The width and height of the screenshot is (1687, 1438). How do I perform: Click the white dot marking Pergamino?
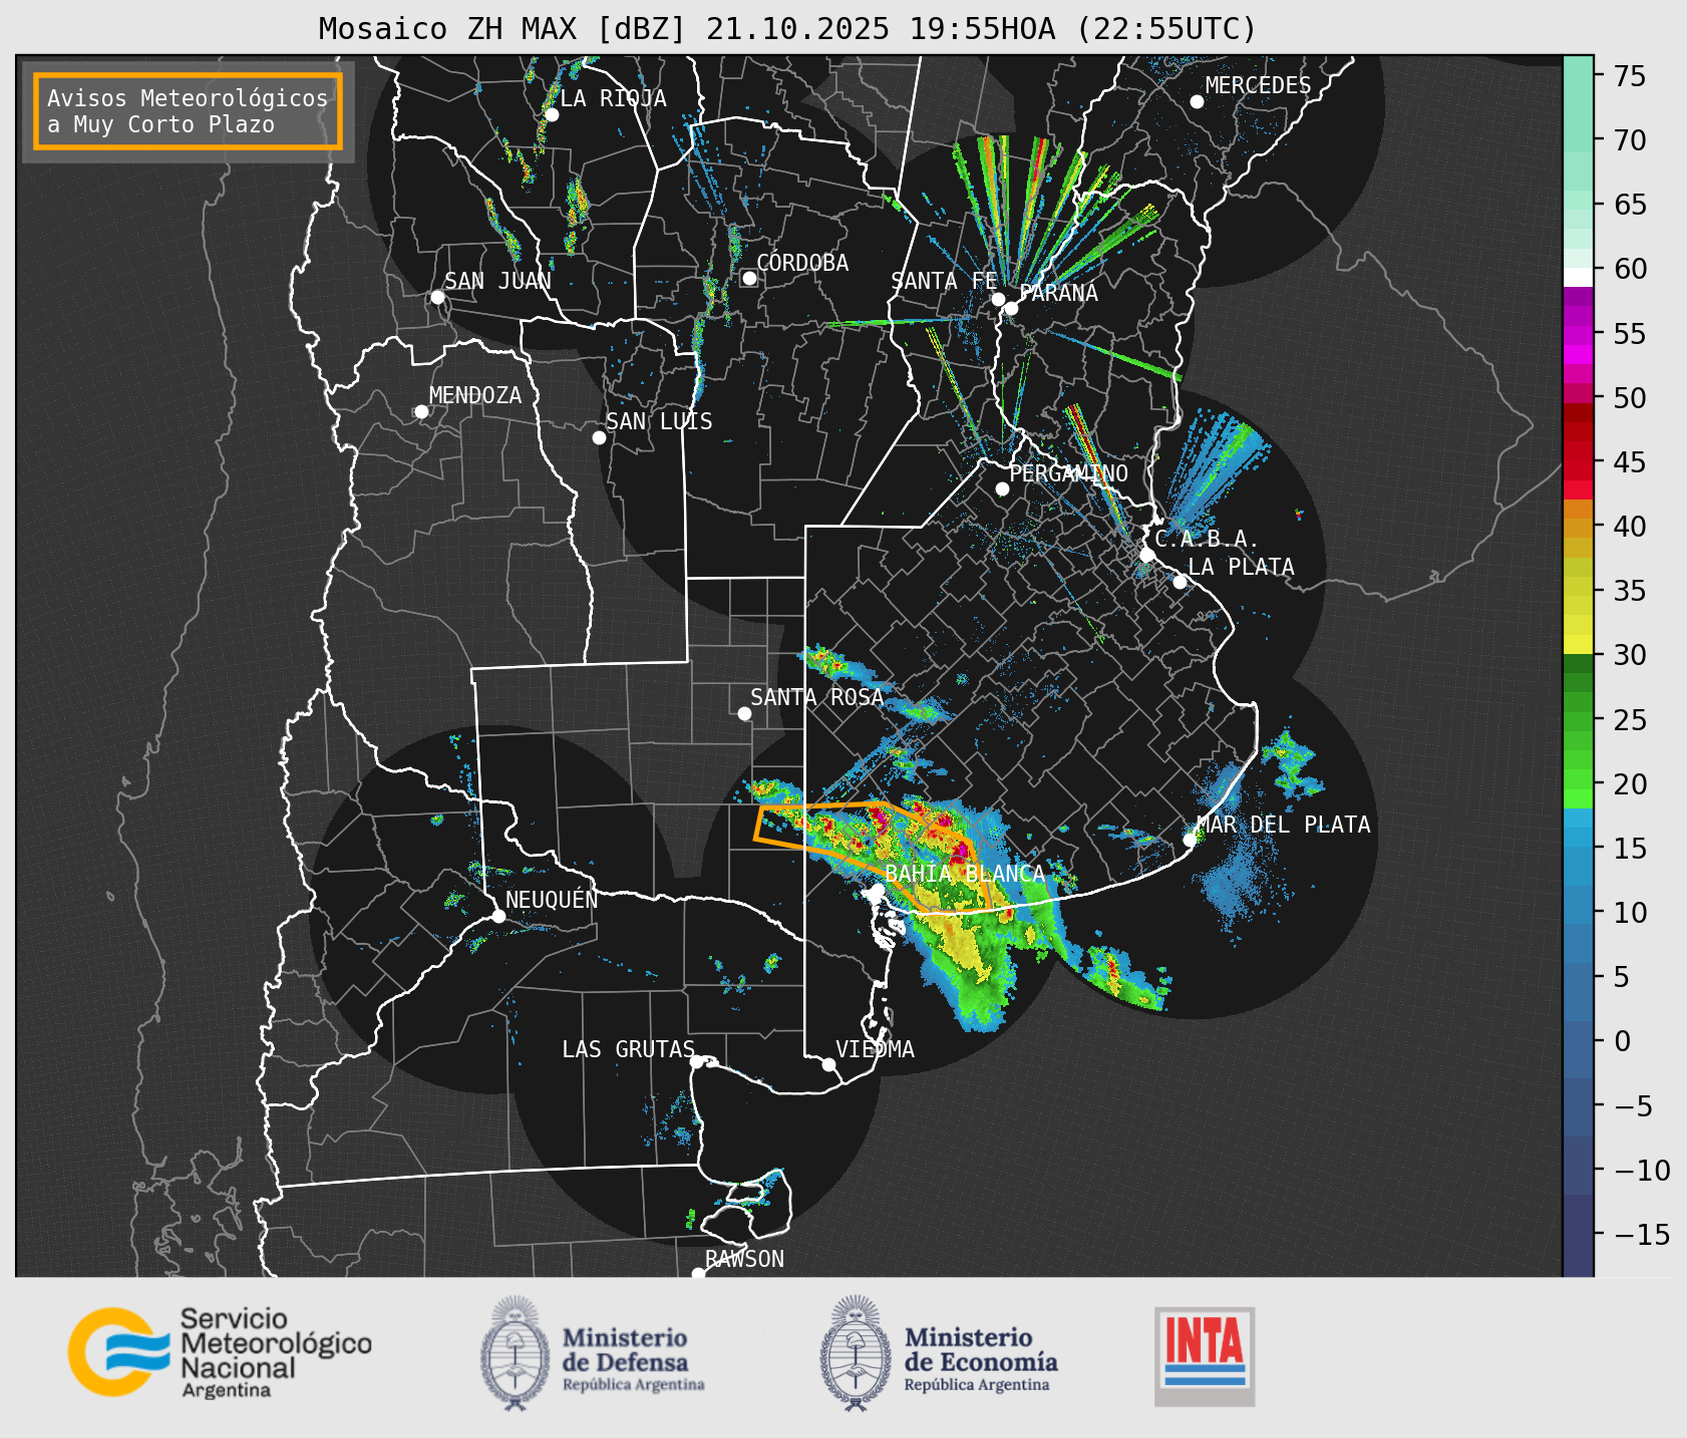1002,489
